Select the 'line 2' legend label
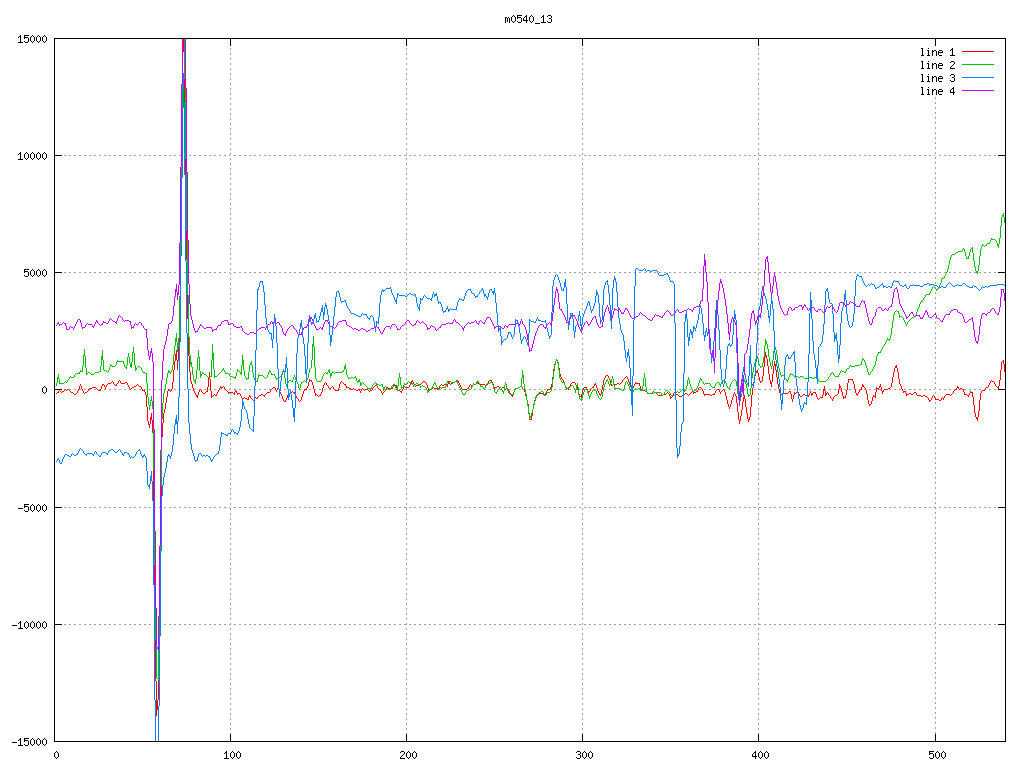1024x768 pixels. click(x=937, y=65)
